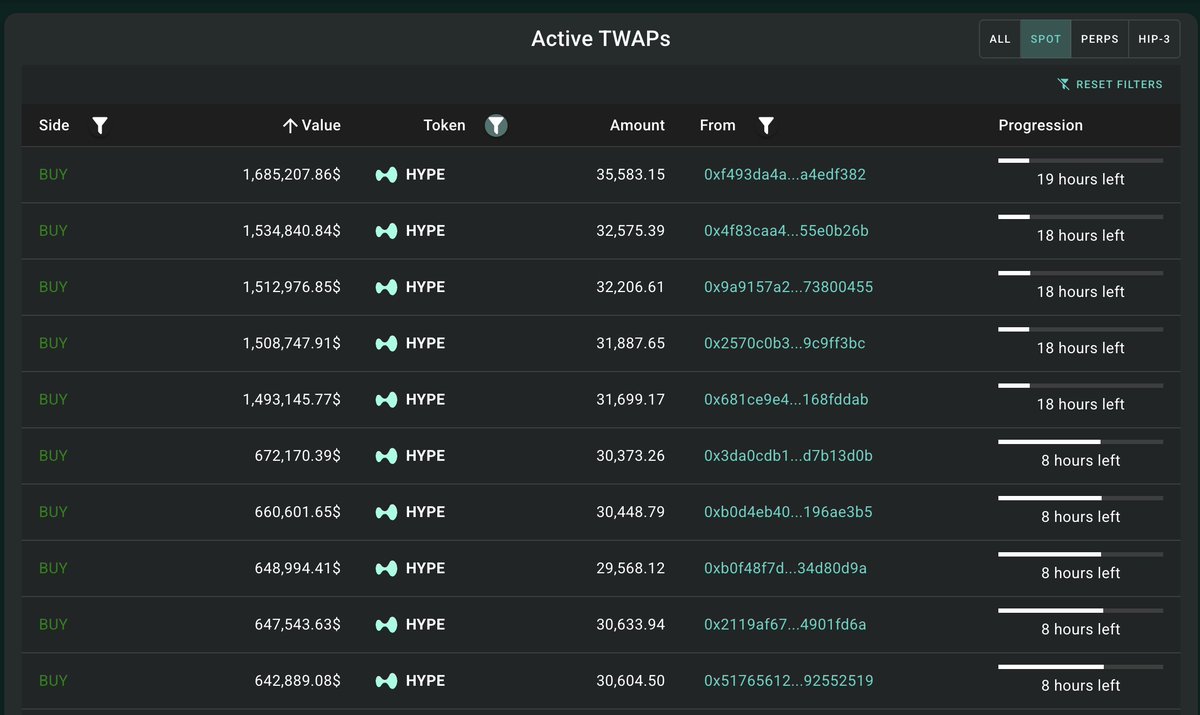
Task: Open the Side column filter icon
Action: coord(100,125)
